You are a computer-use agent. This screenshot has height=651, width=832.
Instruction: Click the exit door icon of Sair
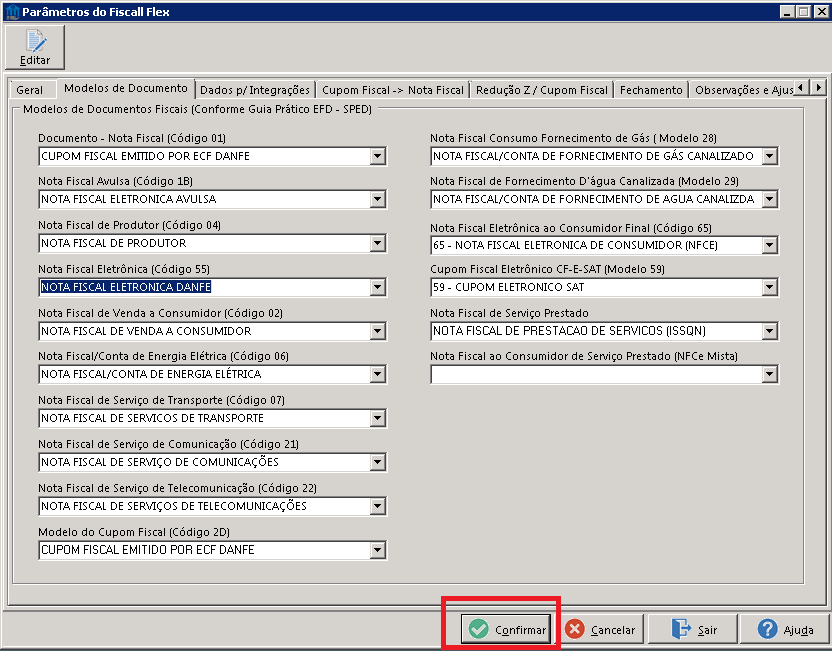(681, 629)
